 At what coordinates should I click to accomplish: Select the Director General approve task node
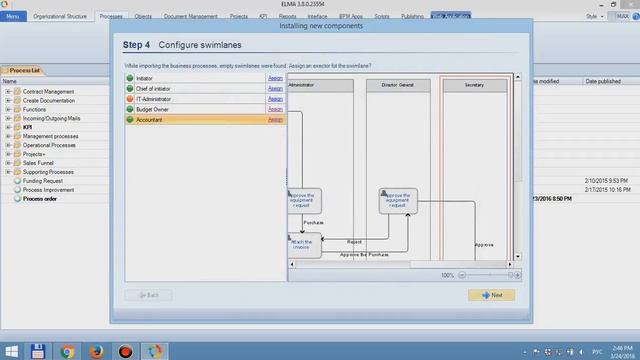pyautogui.click(x=398, y=201)
